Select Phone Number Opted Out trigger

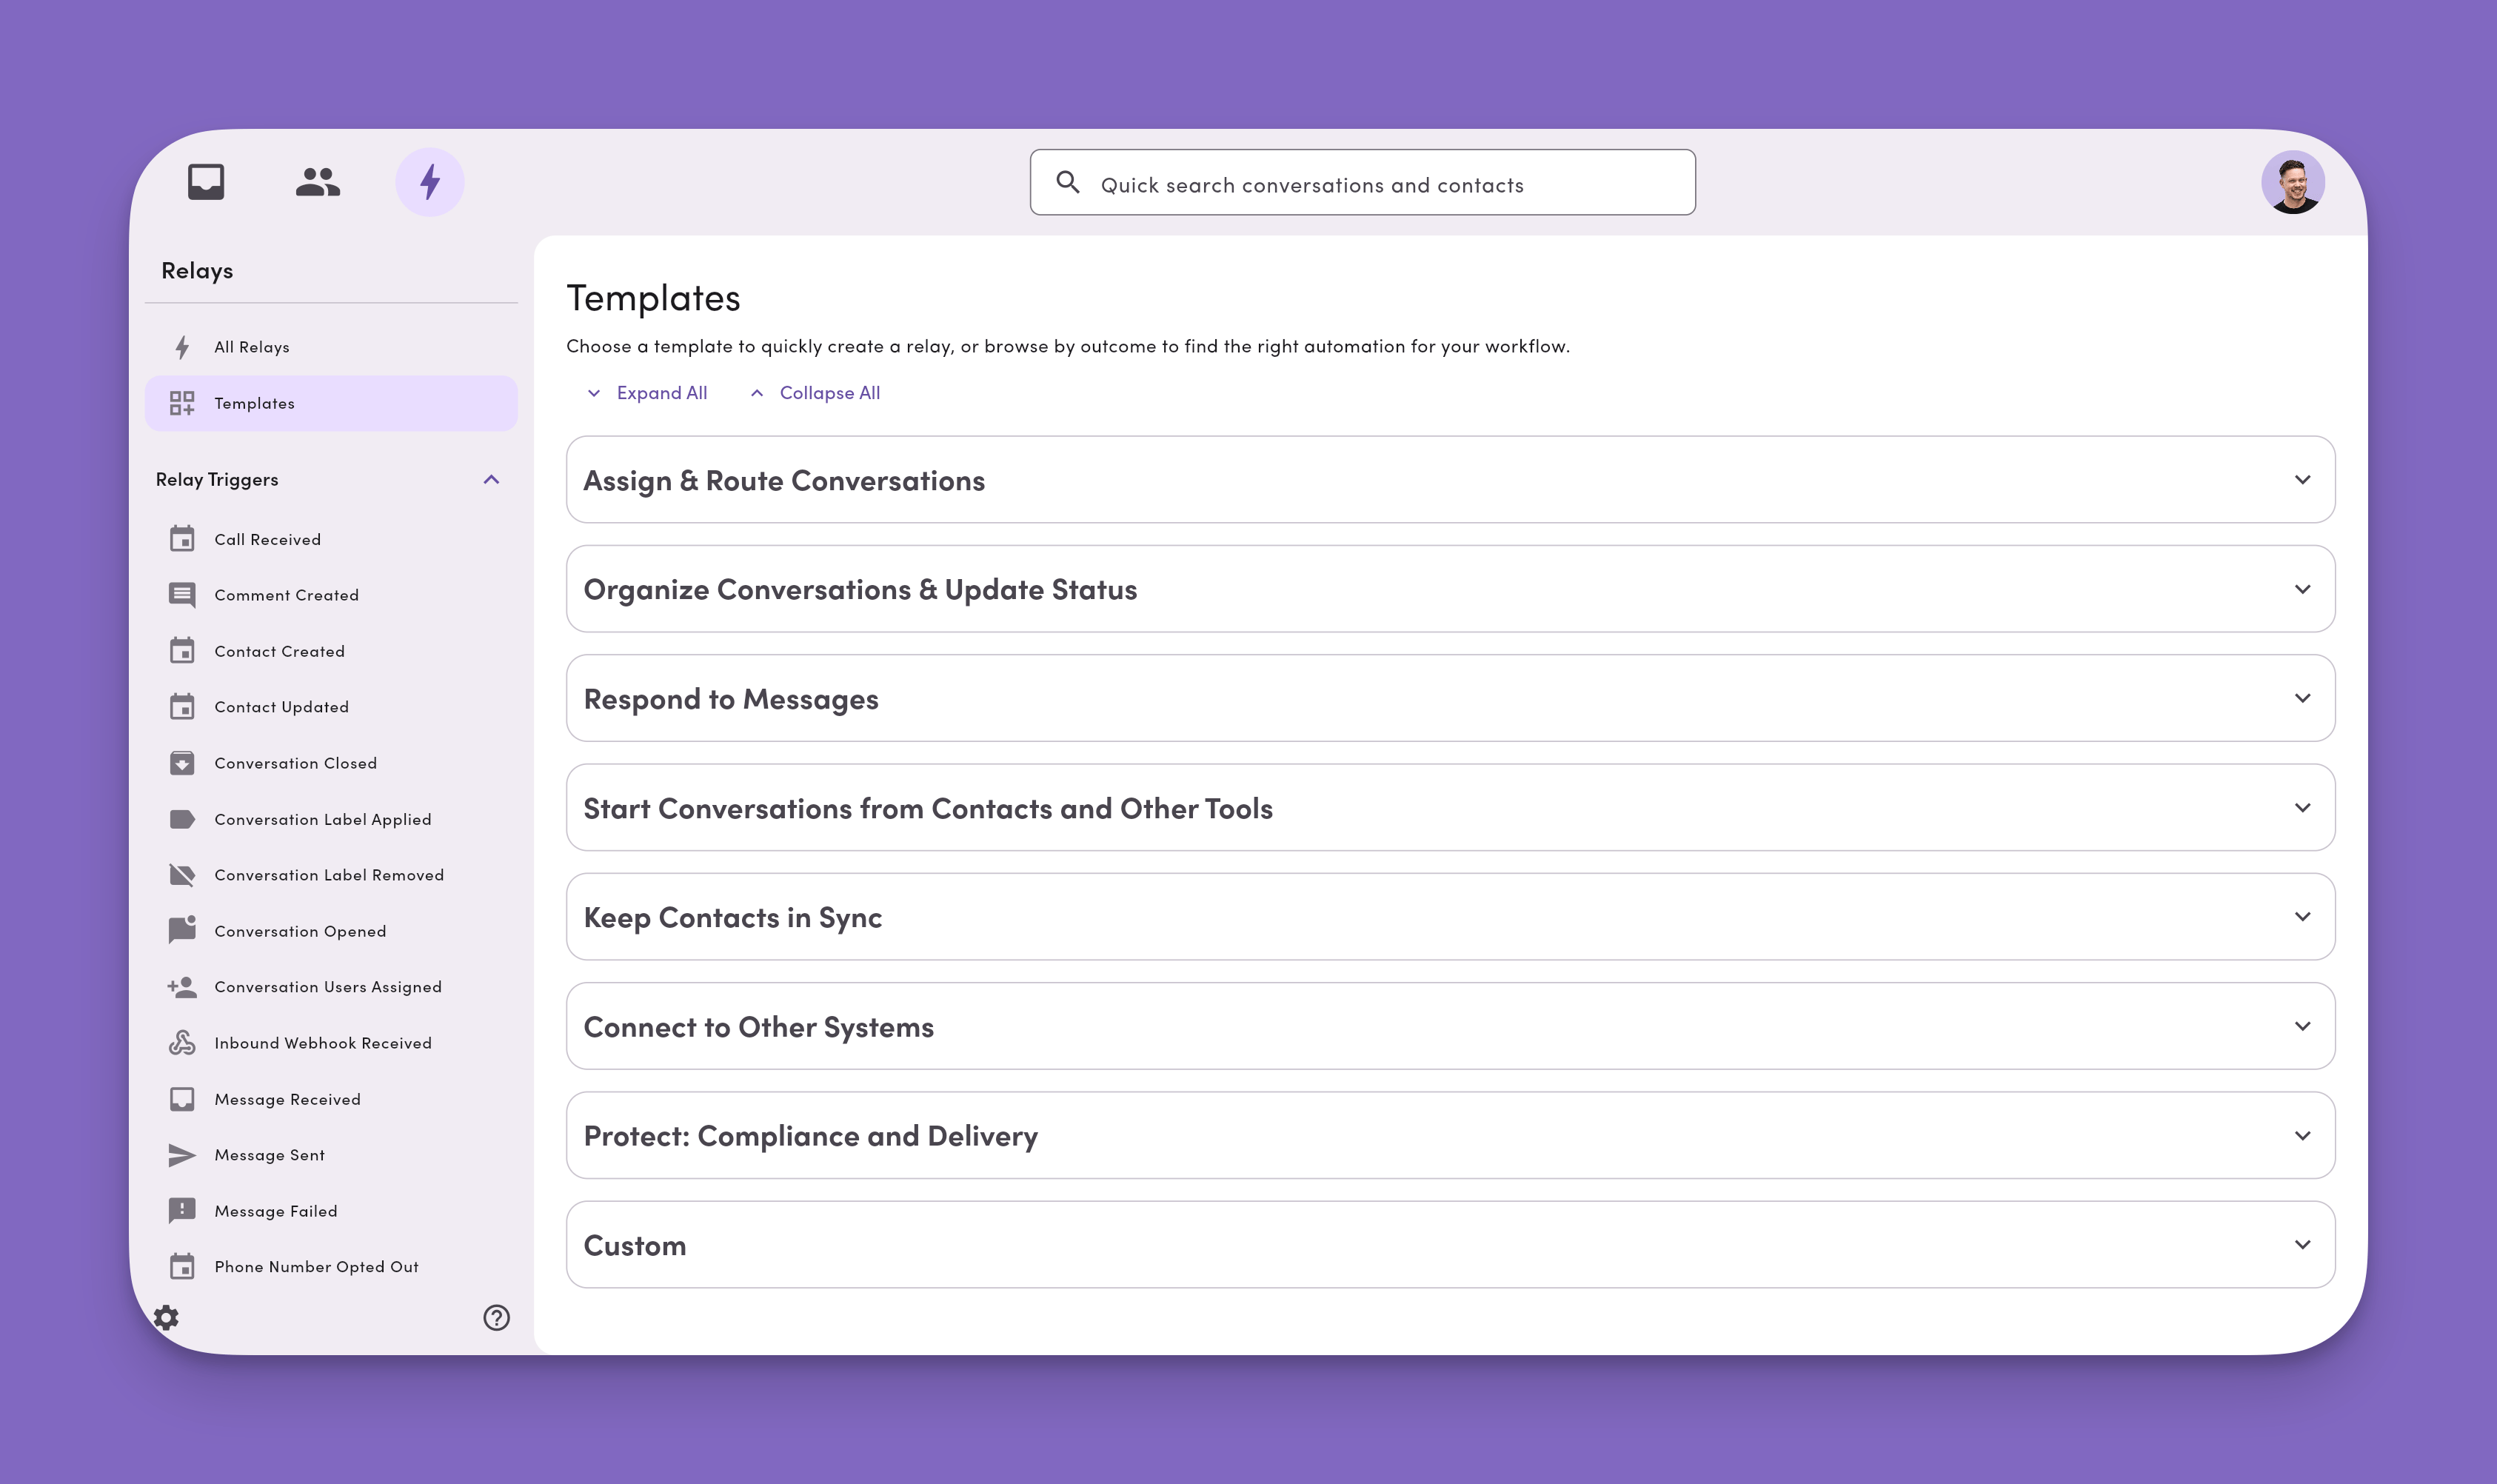331,1267
